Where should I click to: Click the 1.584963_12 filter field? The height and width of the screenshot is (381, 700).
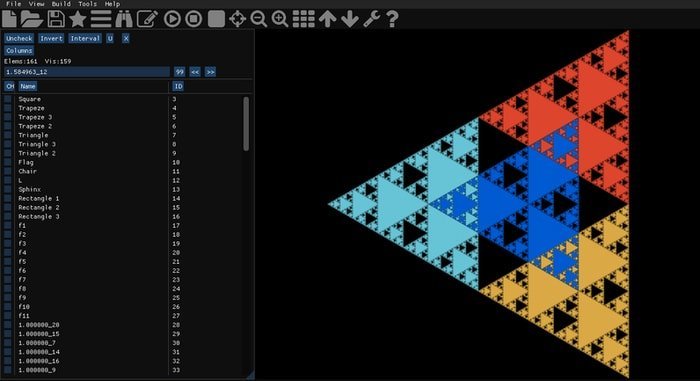click(x=87, y=72)
